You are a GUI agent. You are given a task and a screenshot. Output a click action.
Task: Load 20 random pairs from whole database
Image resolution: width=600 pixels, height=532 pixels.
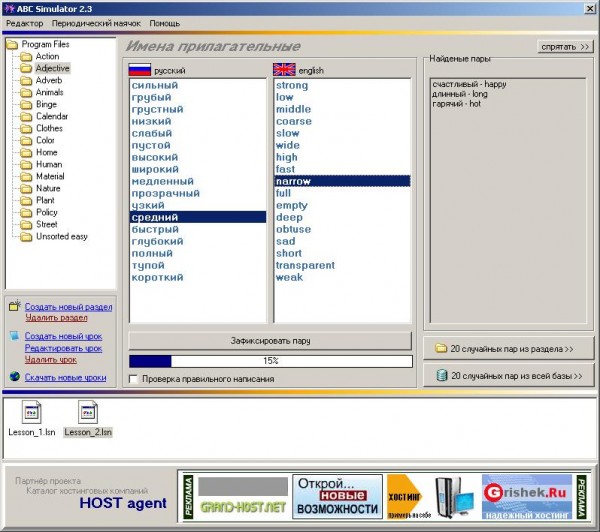pos(511,376)
